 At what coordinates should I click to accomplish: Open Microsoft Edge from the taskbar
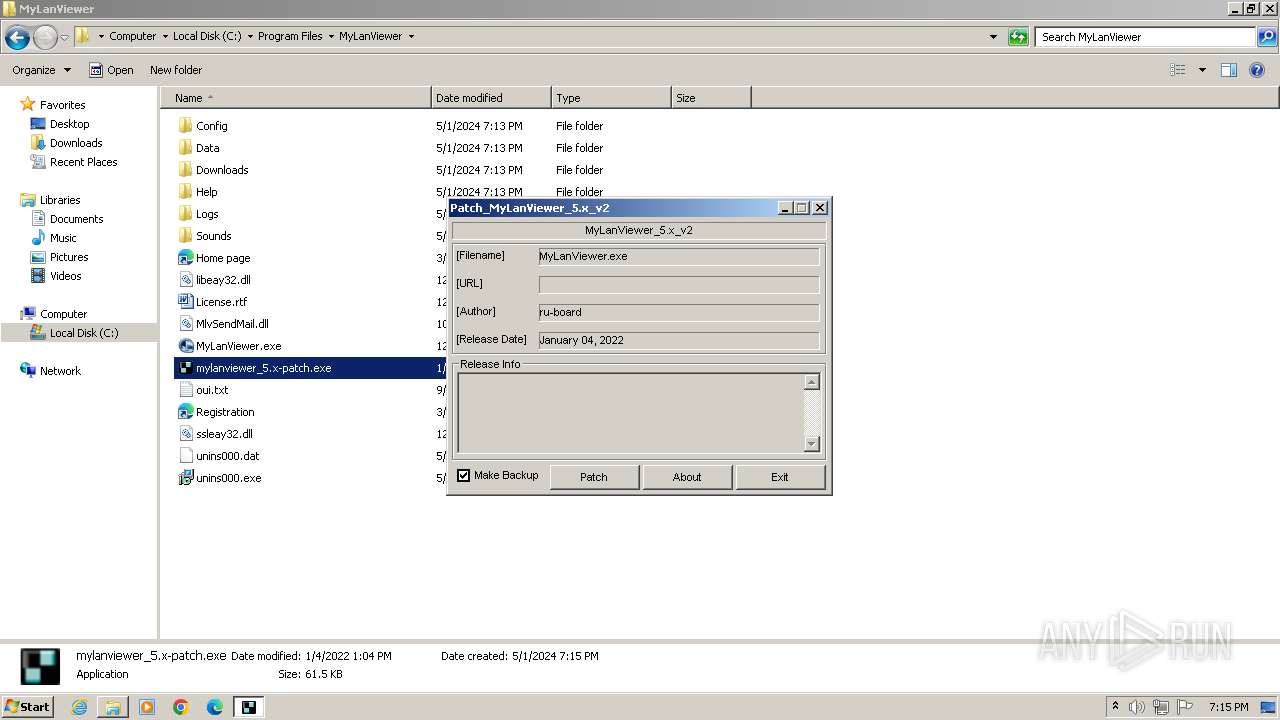pos(215,707)
